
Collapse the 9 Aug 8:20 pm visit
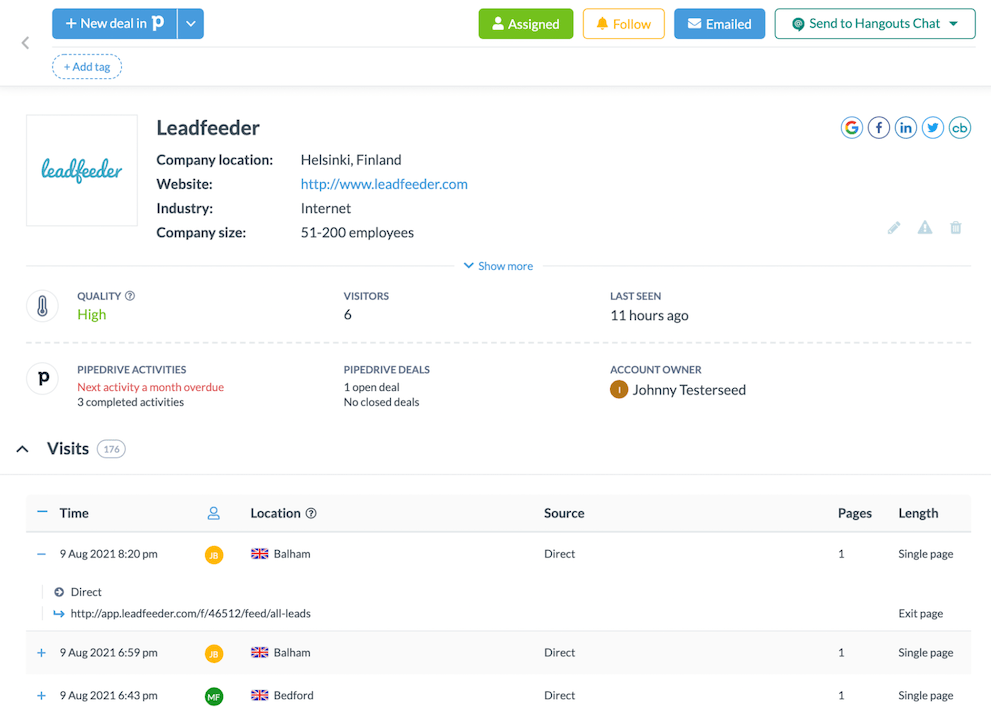coord(41,554)
